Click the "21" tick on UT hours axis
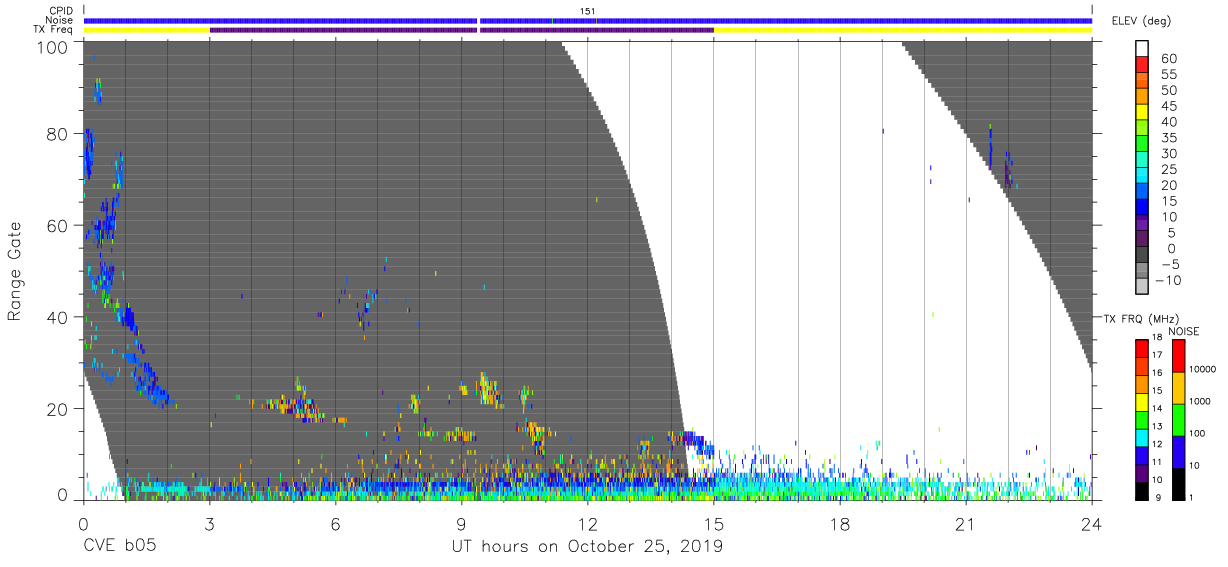The height and width of the screenshot is (567, 1228). coord(966,523)
